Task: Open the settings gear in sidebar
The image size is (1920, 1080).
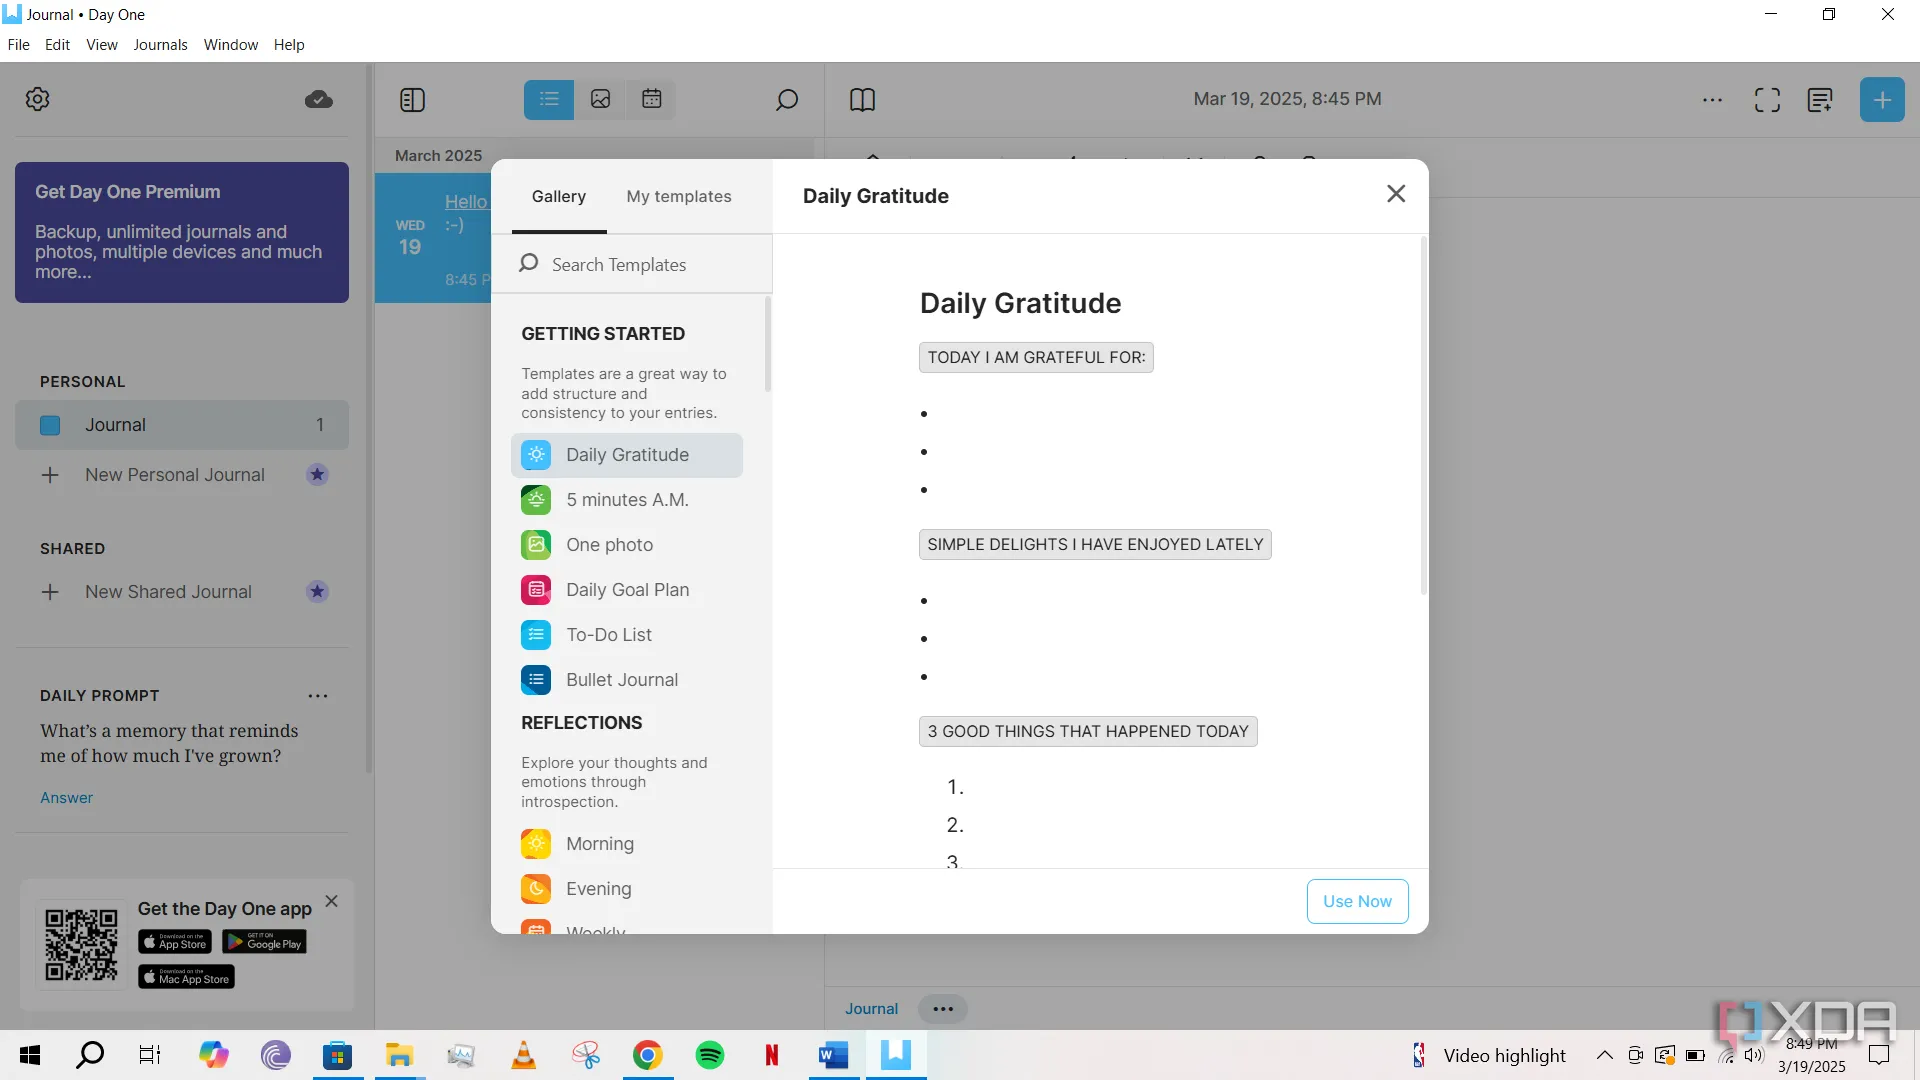Action: [x=38, y=99]
